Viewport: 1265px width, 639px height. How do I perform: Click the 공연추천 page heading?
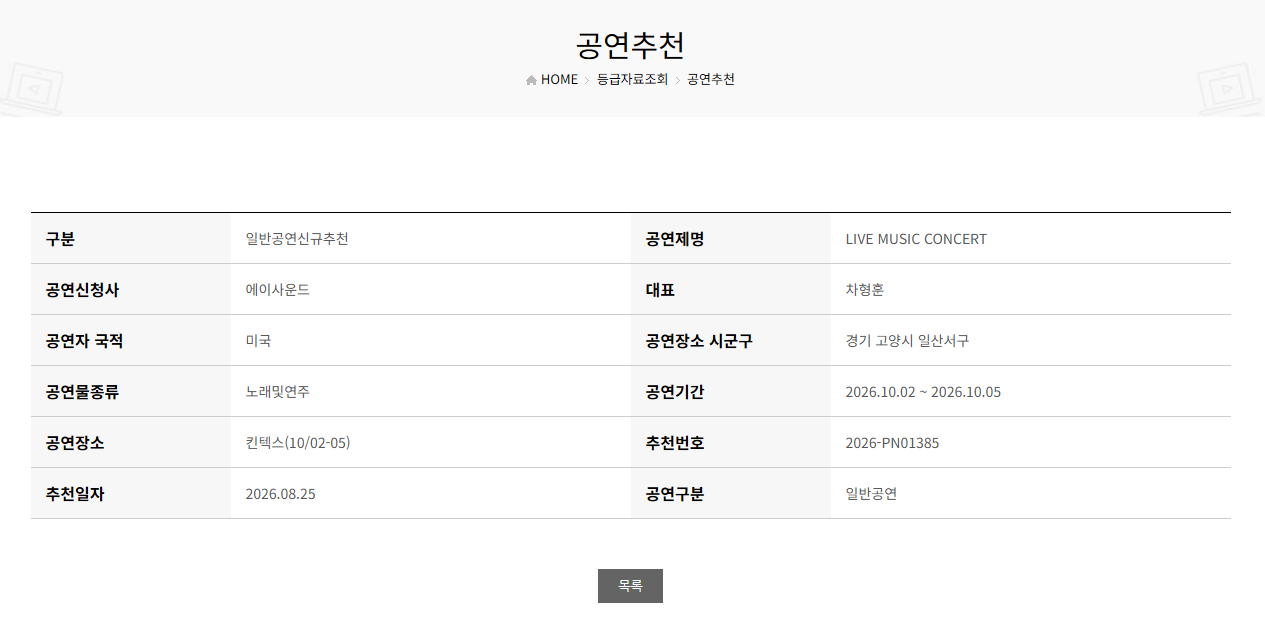[x=630, y=45]
